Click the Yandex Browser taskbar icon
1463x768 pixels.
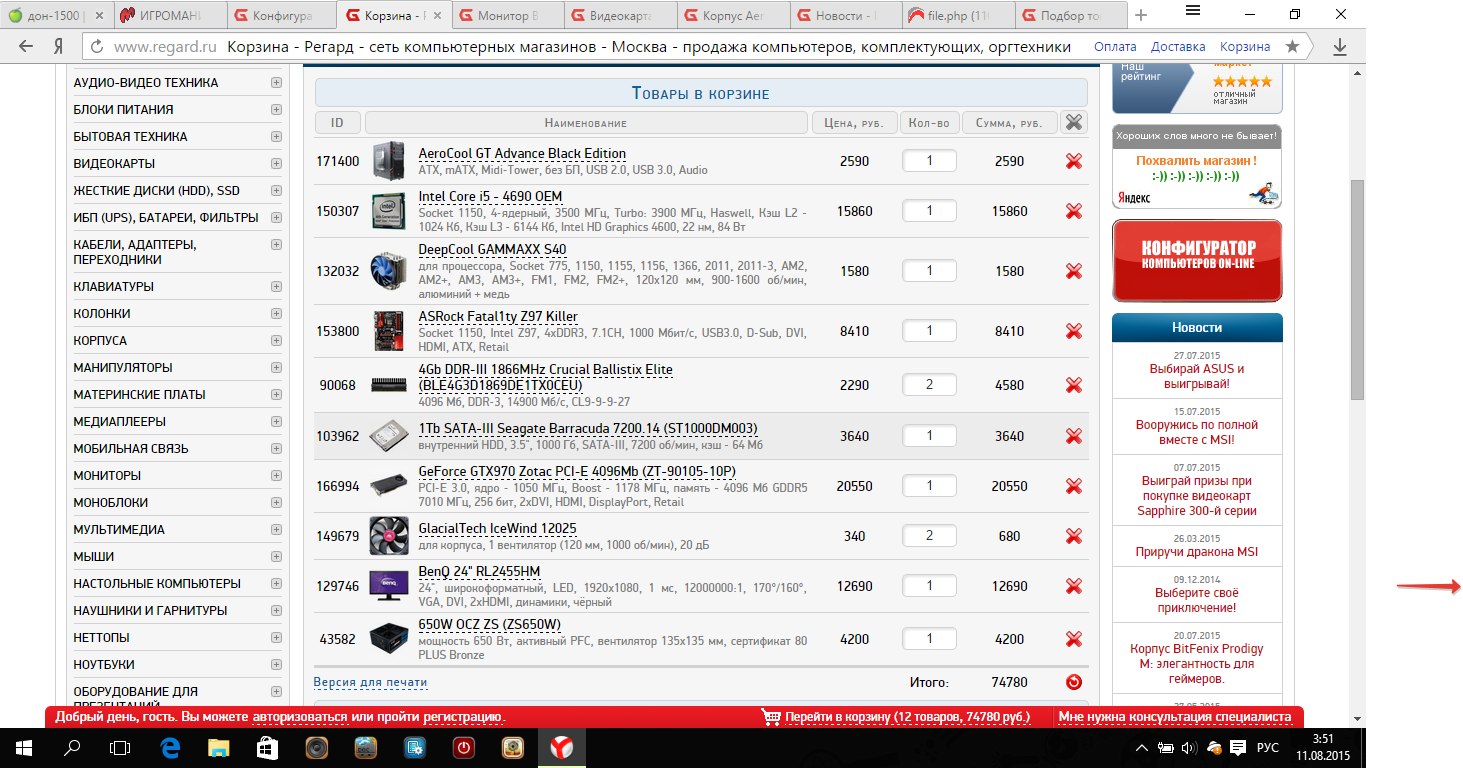[x=562, y=748]
